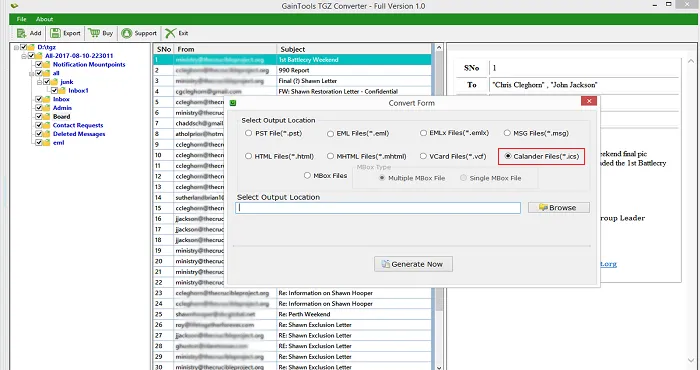Click the Contact Requests folder icon
This screenshot has height=370, width=700.
coord(46,125)
